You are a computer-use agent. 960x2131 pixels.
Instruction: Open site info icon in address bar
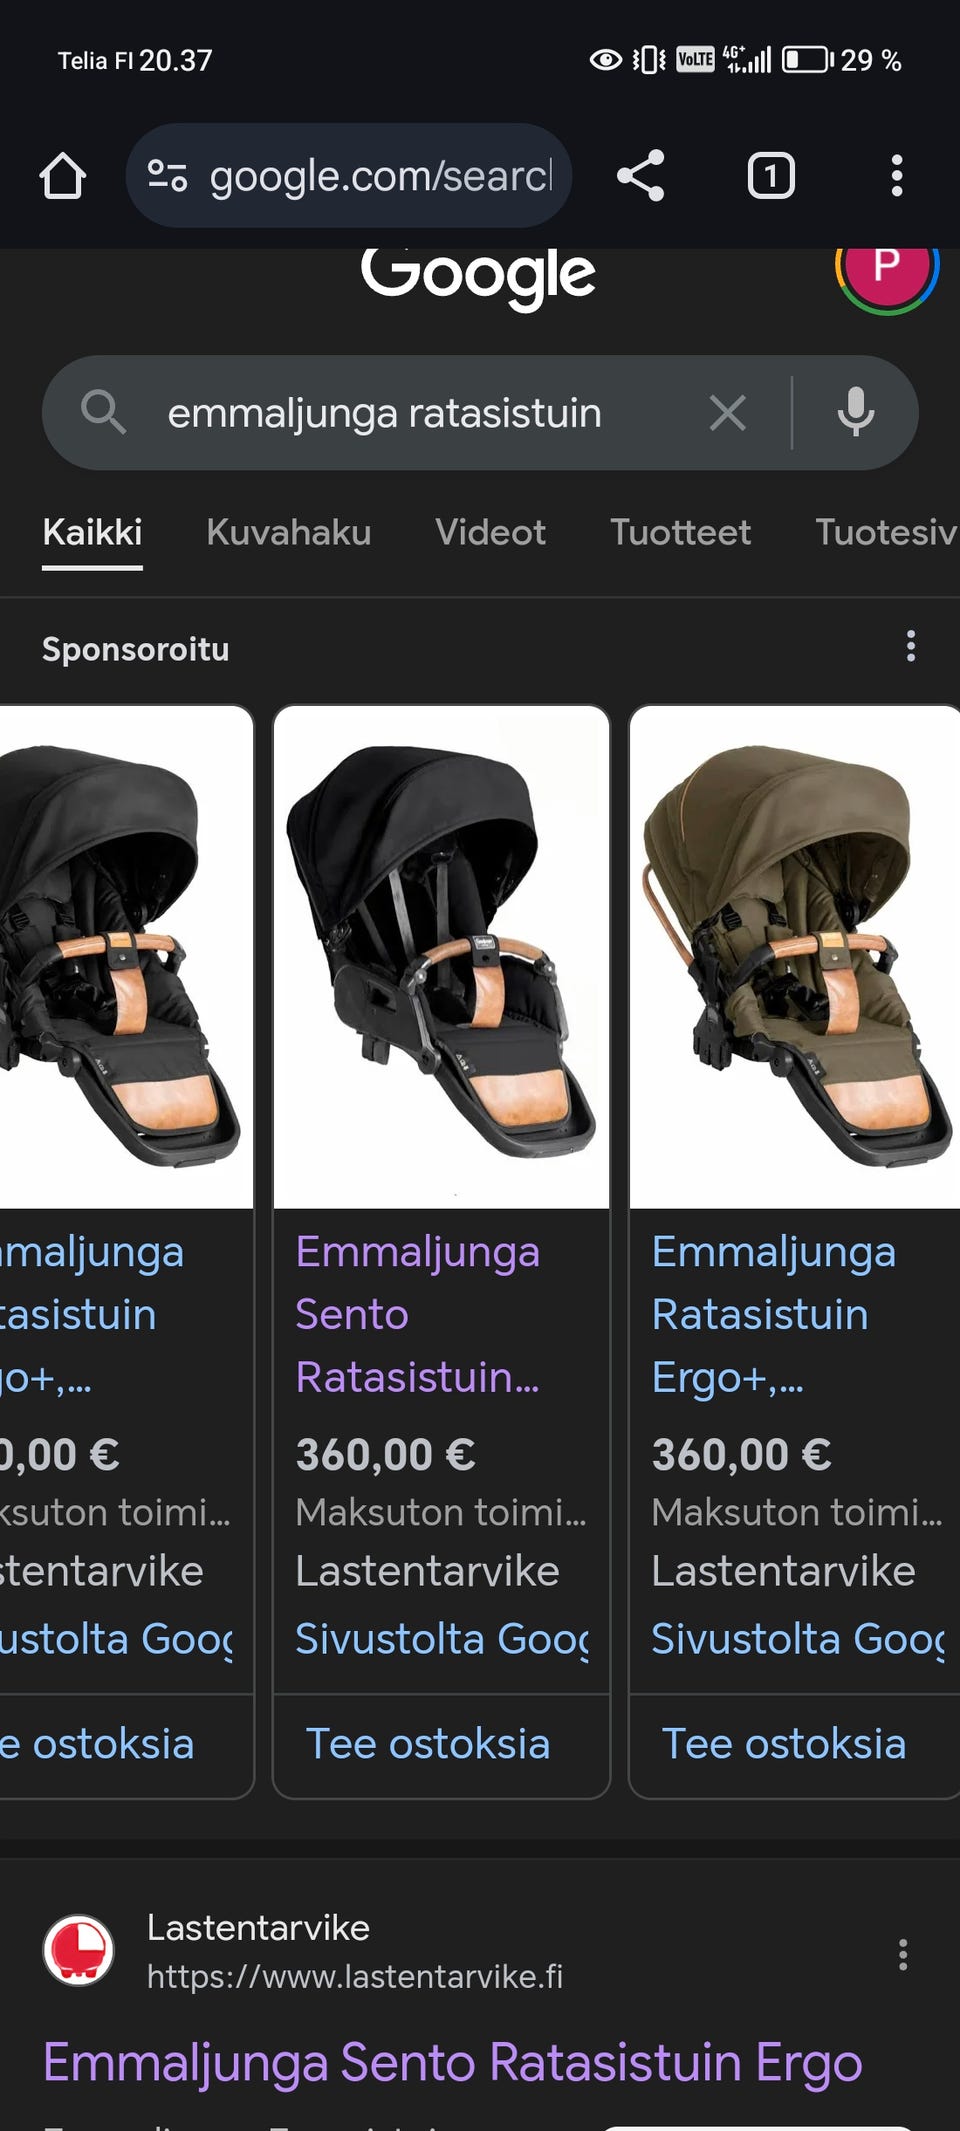tap(167, 176)
